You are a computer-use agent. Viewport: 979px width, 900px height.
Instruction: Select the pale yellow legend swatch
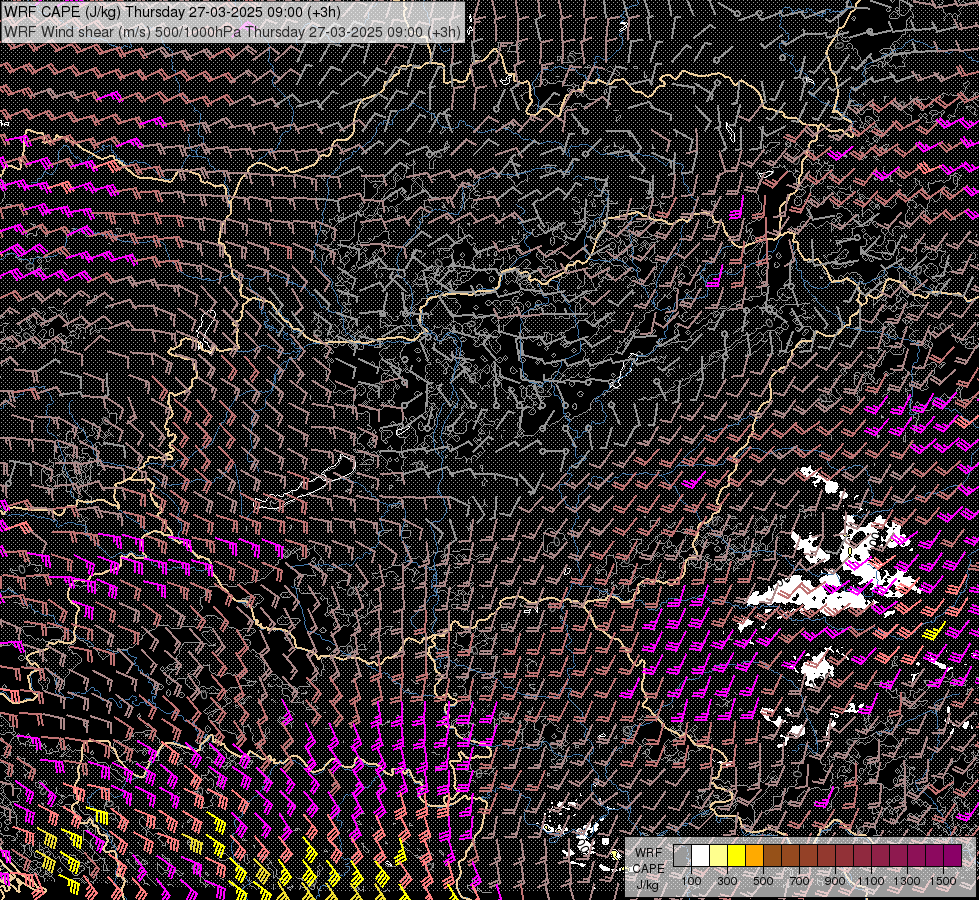[x=719, y=855]
